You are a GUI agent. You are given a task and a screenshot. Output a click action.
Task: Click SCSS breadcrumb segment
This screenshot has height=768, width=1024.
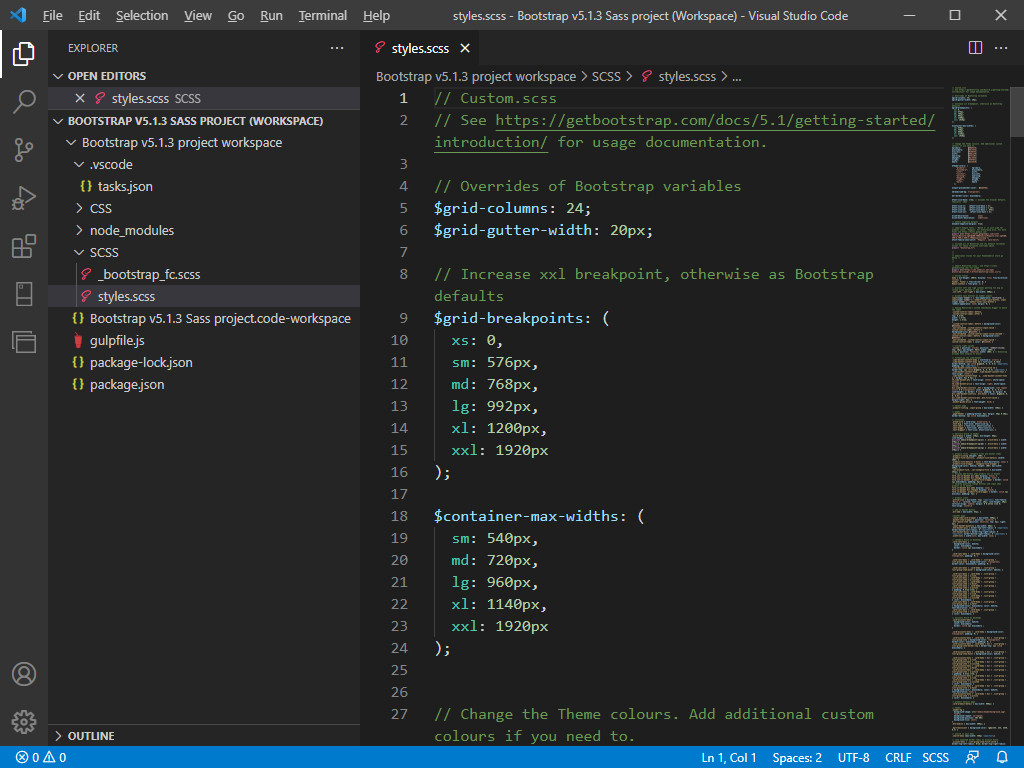click(x=606, y=76)
